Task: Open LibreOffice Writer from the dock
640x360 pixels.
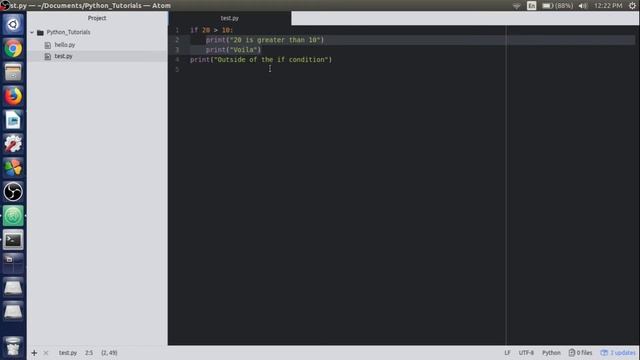Action: 13,120
